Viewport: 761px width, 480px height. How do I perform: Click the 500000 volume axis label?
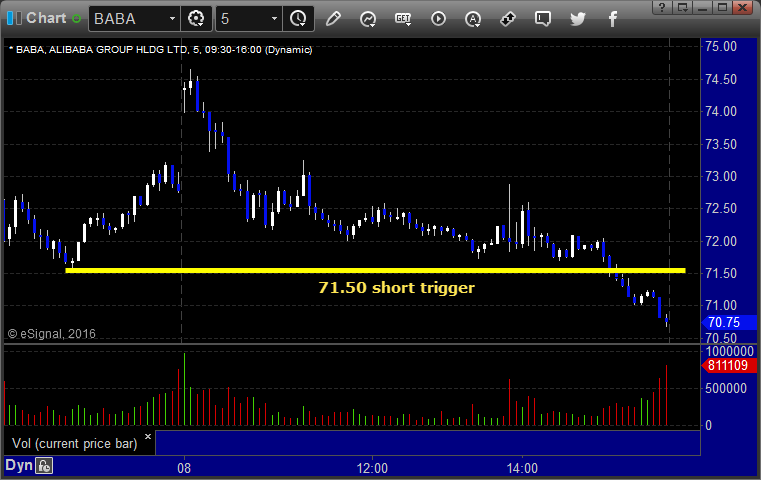[x=726, y=388]
